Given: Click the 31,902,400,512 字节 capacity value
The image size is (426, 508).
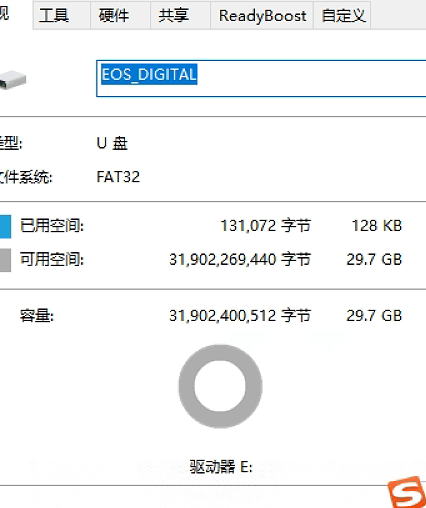Looking at the screenshot, I should click(240, 315).
